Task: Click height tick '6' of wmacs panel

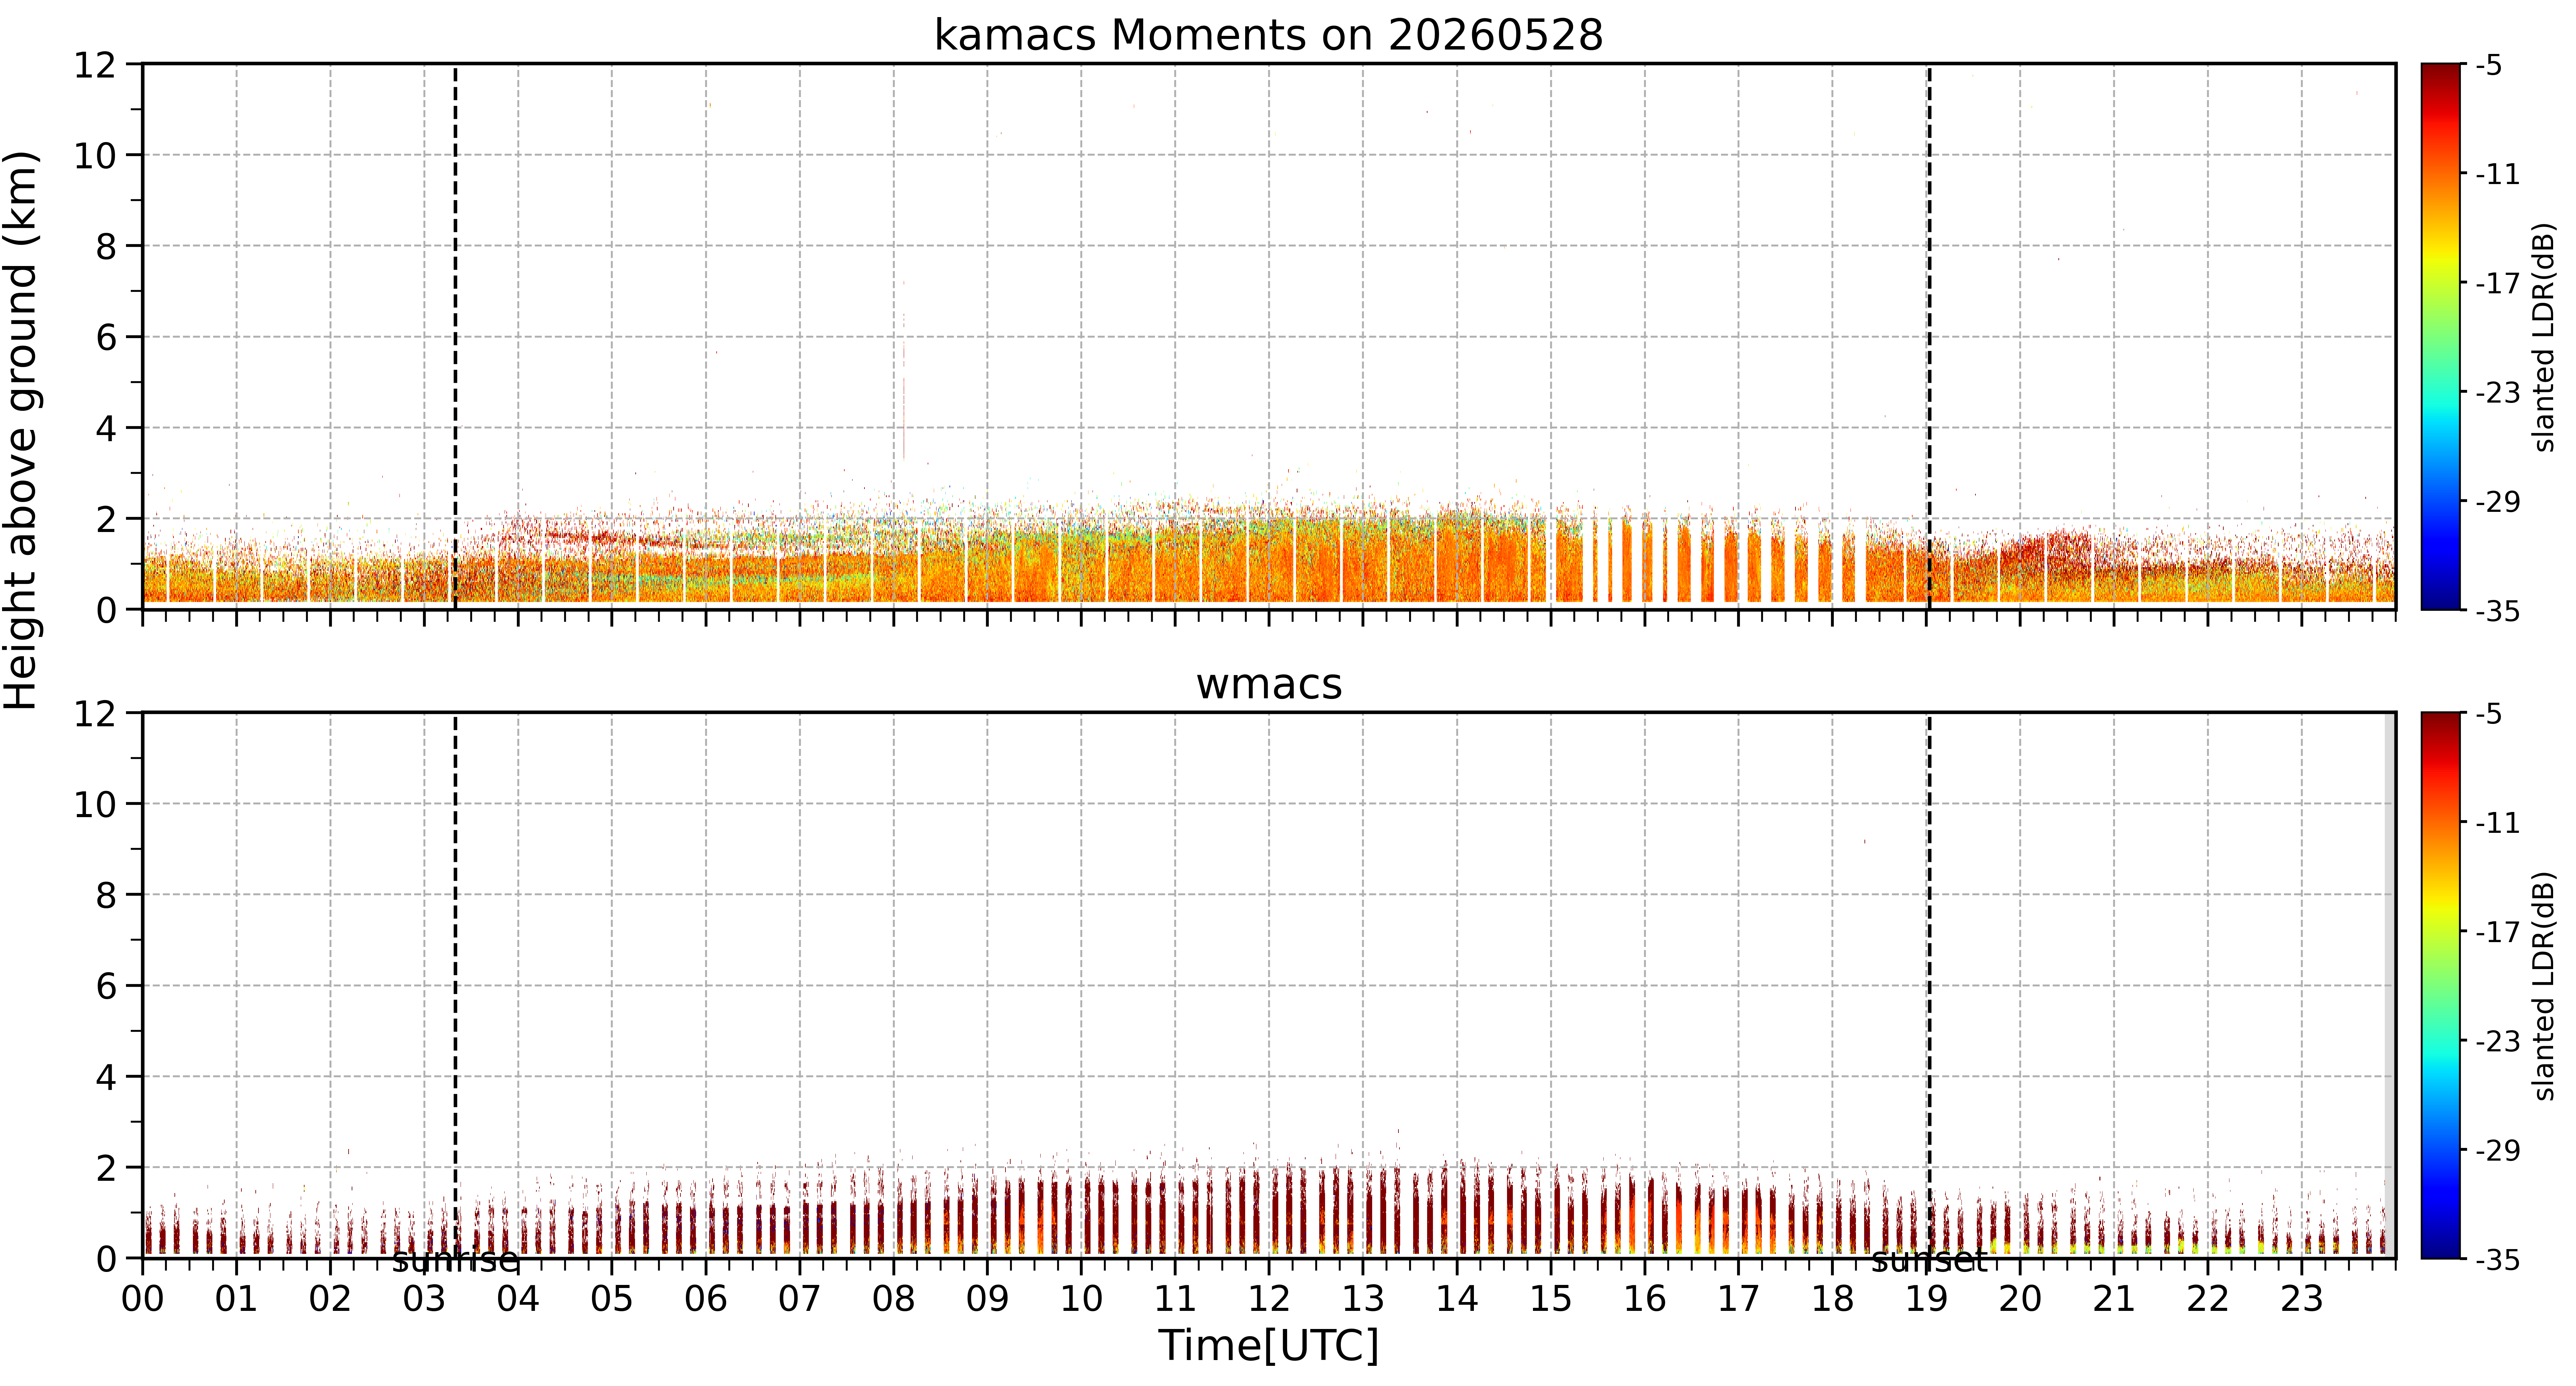Action: point(106,986)
